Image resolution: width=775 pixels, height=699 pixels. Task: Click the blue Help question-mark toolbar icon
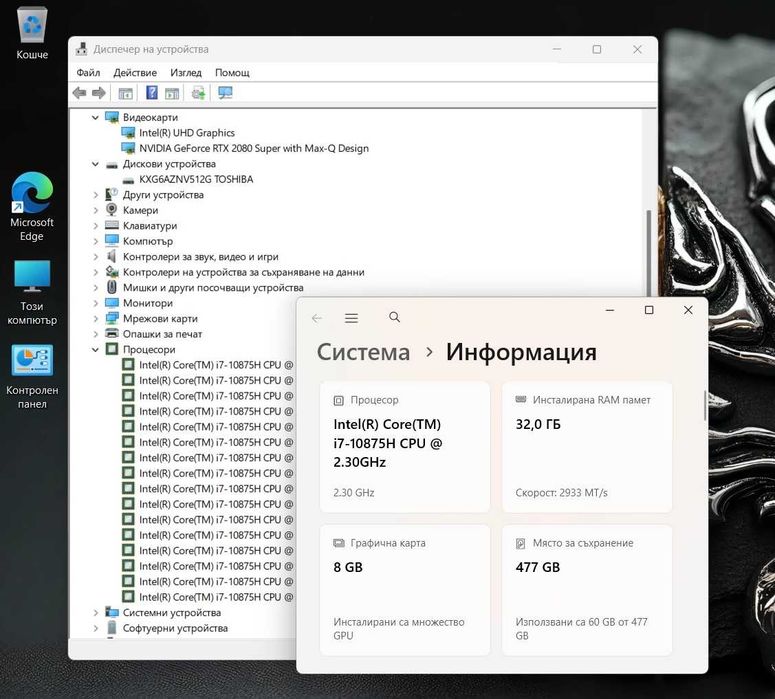point(152,92)
